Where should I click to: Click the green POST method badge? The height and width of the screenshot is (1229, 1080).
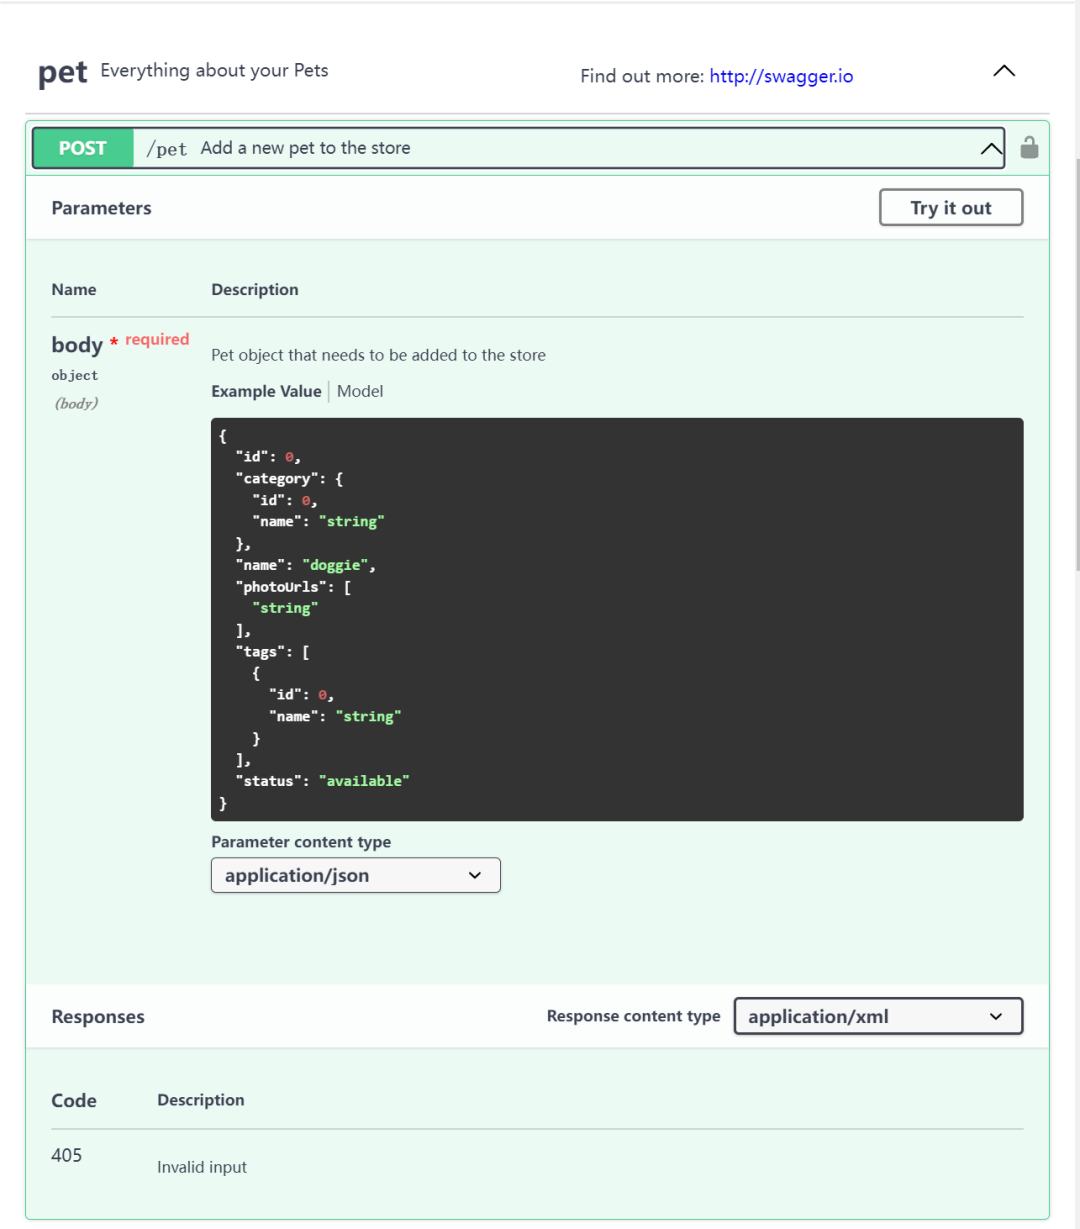tap(83, 148)
